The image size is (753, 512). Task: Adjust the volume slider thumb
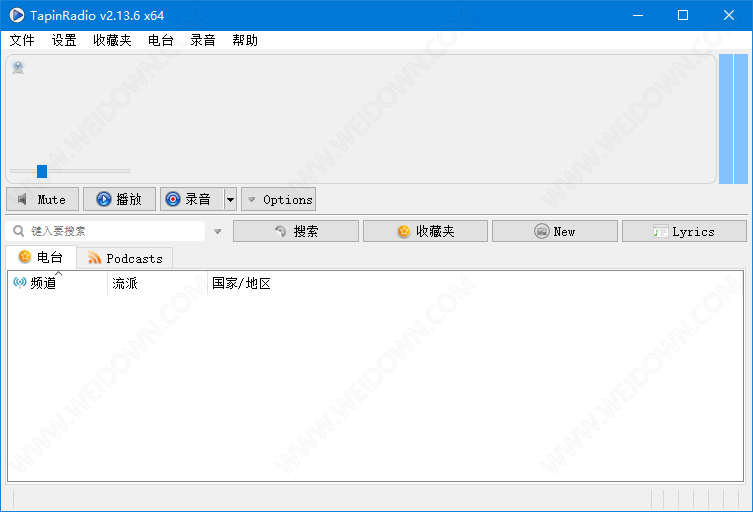point(42,171)
